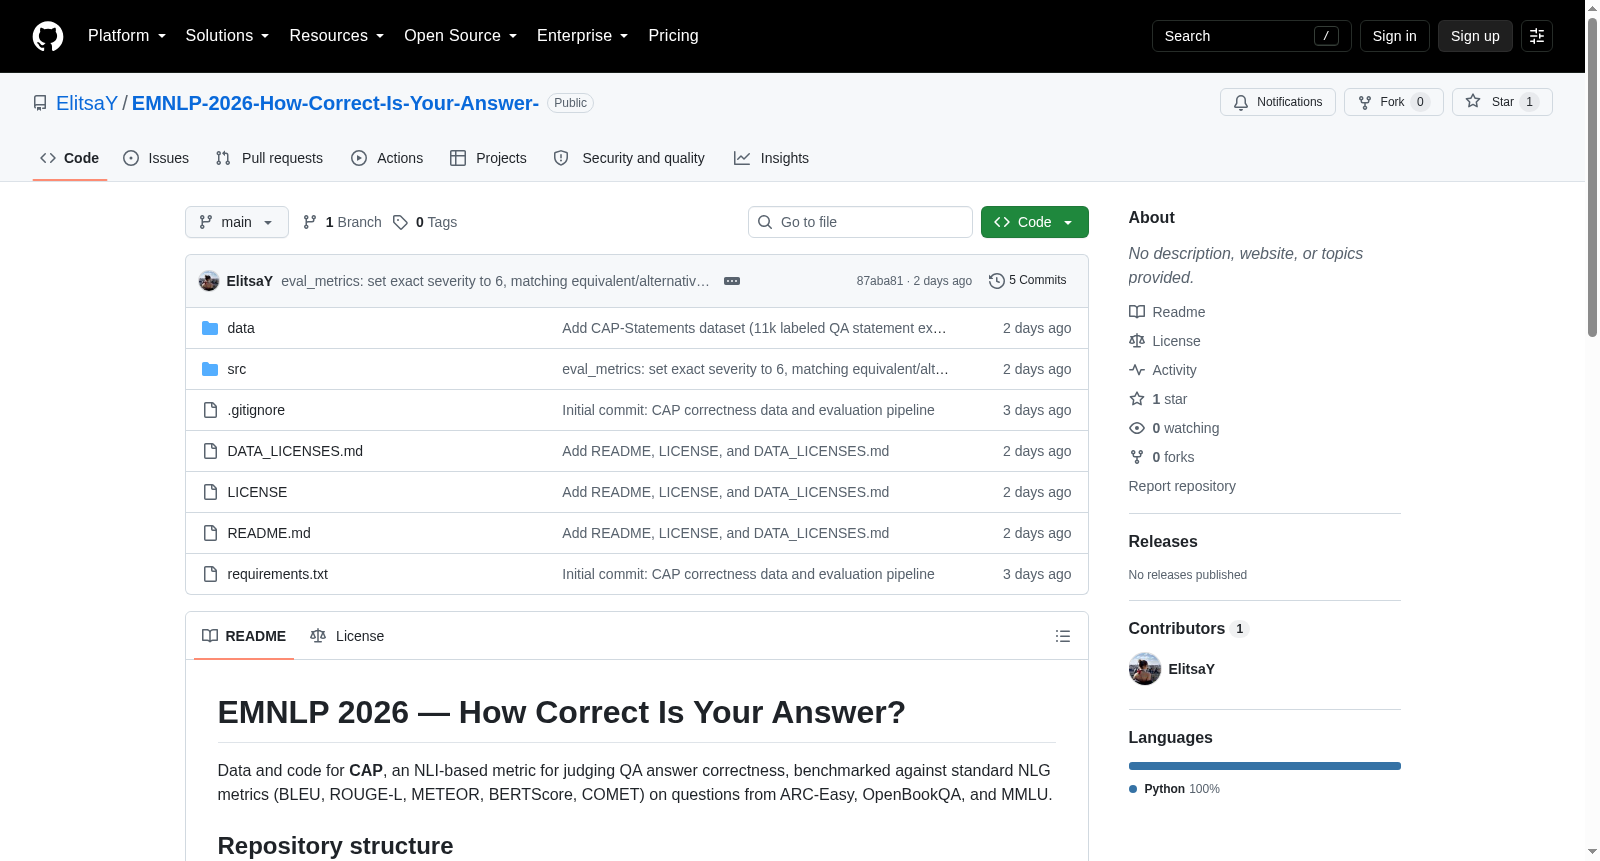Focus the Go to file input
This screenshot has height=861, width=1600.
[x=860, y=222]
